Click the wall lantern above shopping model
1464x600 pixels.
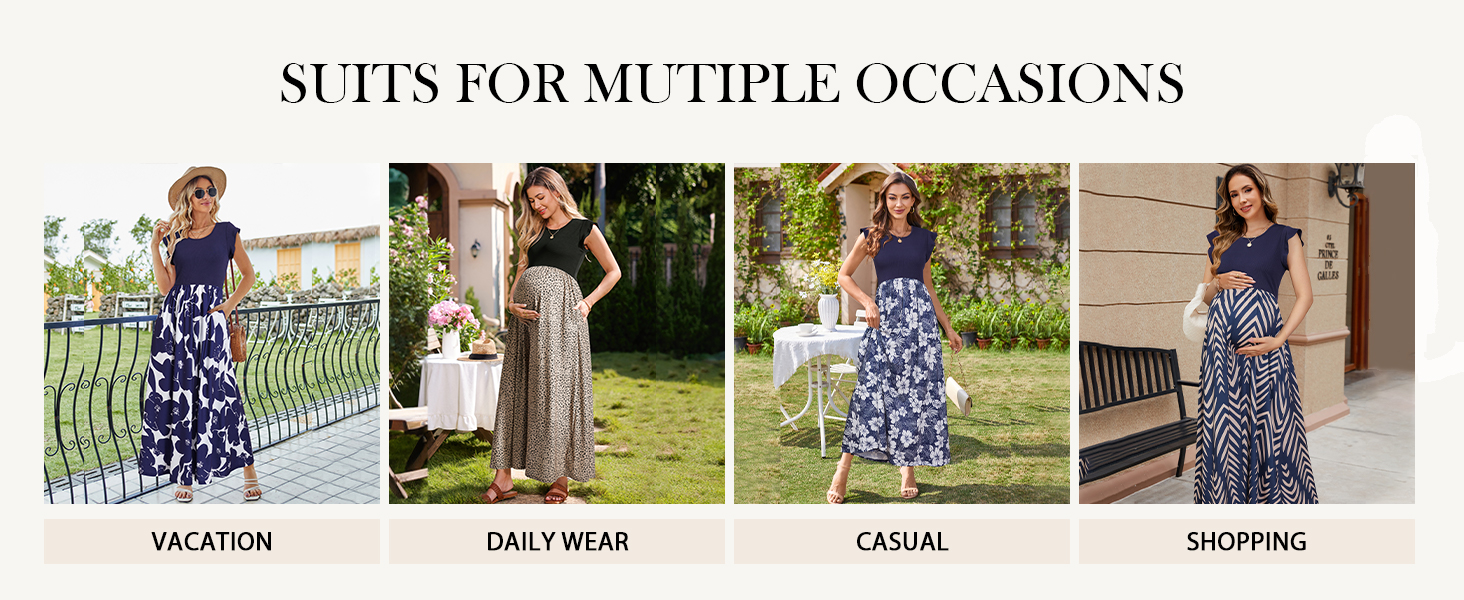point(1346,182)
